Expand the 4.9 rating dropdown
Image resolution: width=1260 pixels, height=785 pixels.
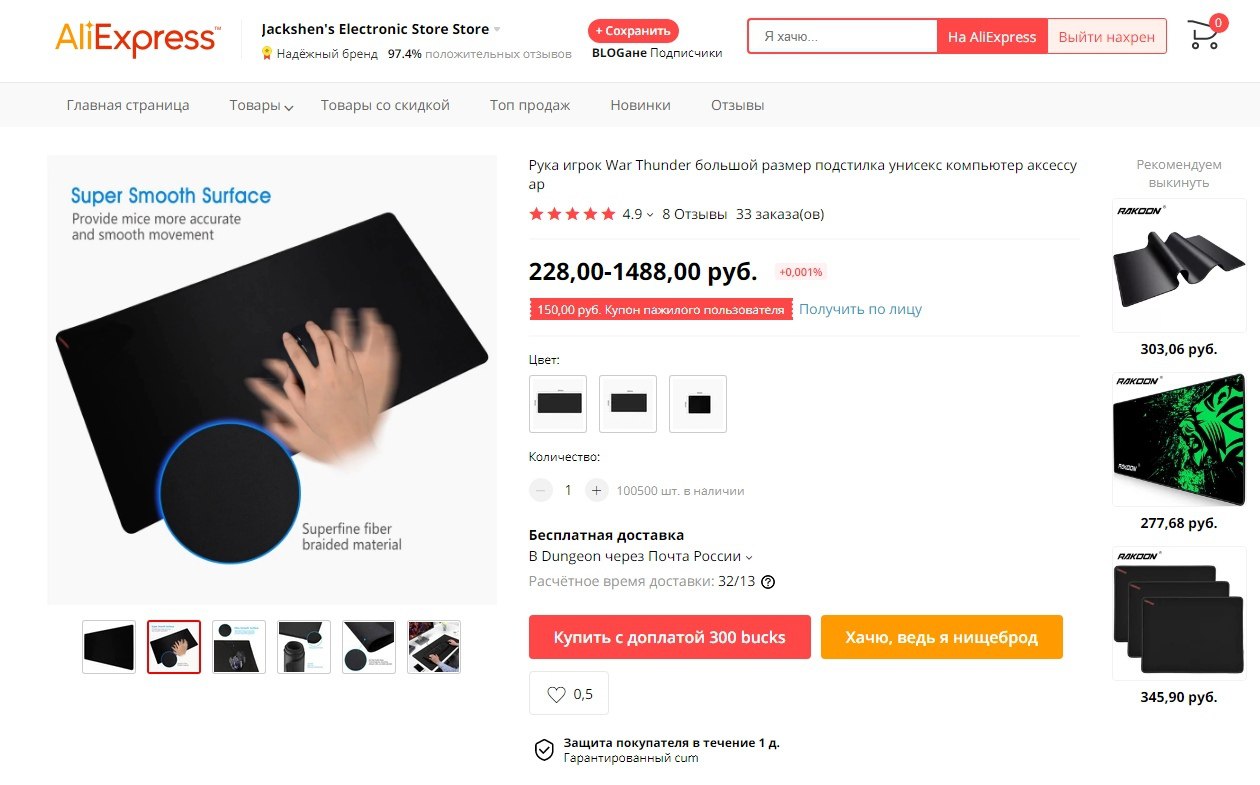click(x=650, y=215)
